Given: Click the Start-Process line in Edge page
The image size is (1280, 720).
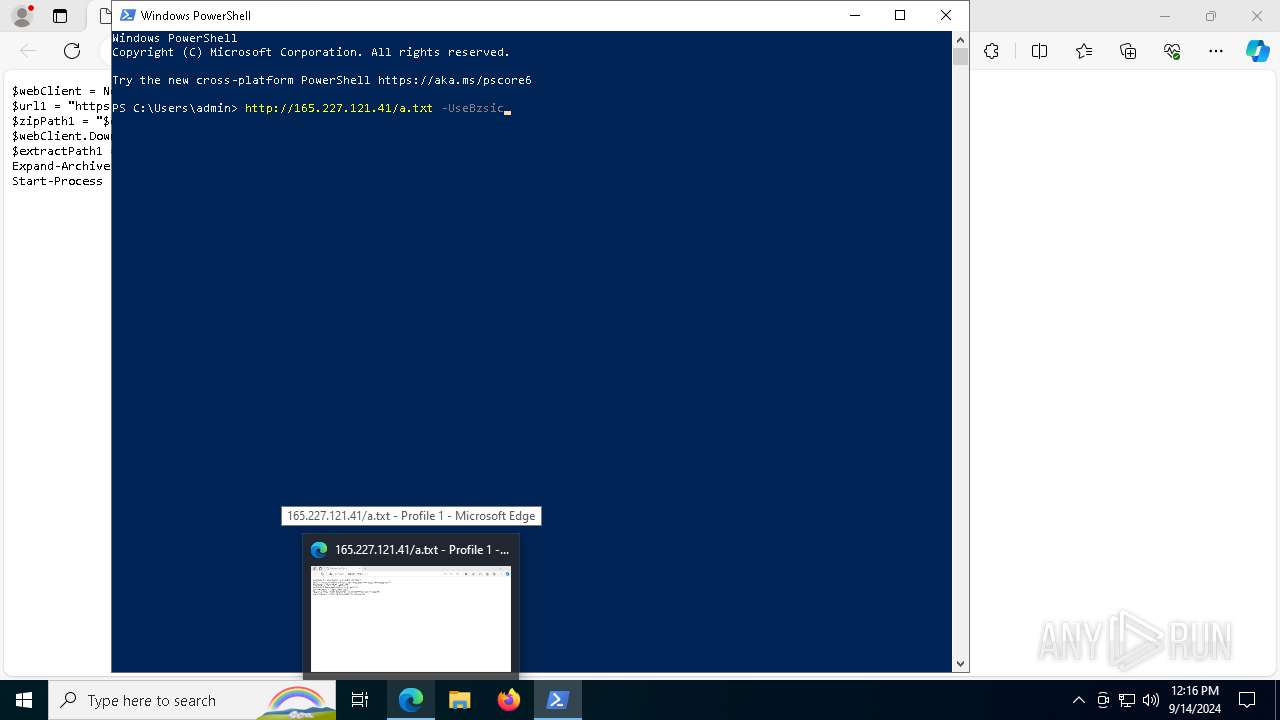Looking at the screenshot, I should 57,181.
